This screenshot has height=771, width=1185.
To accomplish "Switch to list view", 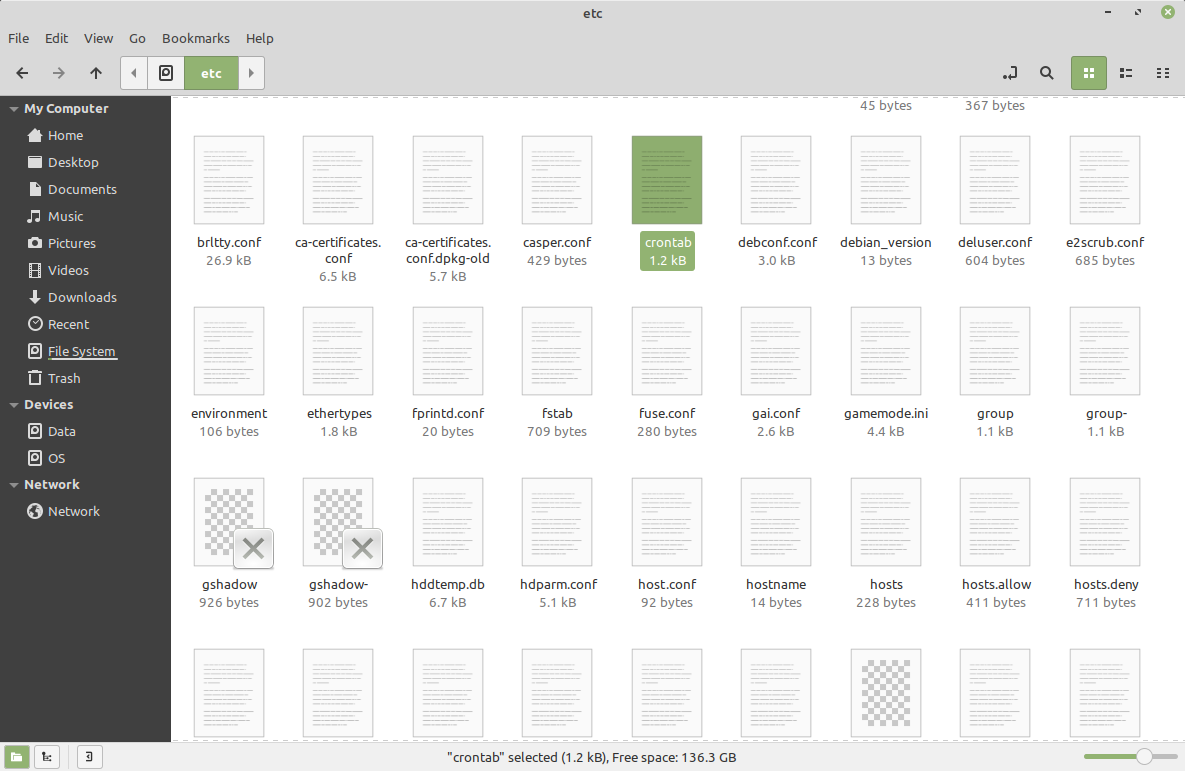I will (1126, 73).
